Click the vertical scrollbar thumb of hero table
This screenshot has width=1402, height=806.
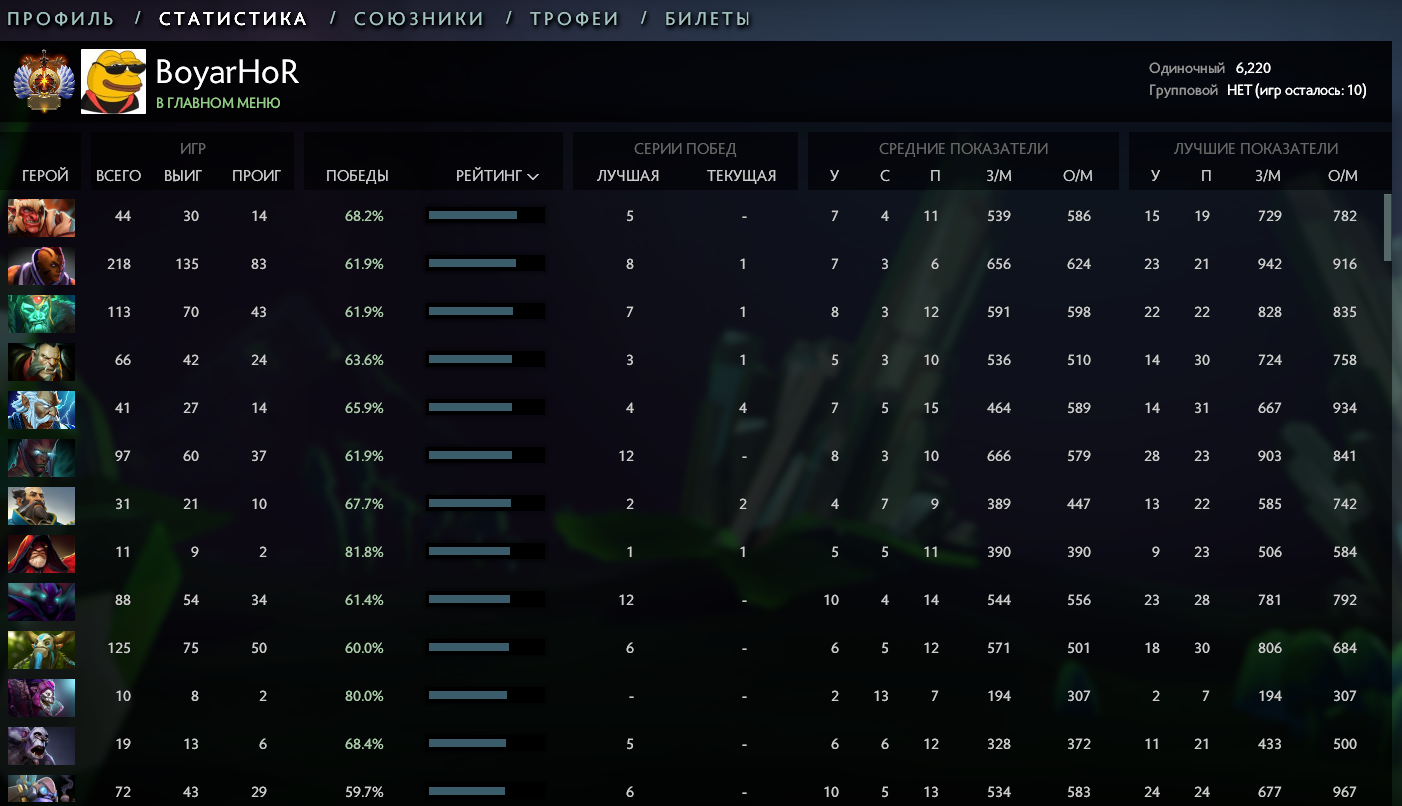tap(1387, 227)
